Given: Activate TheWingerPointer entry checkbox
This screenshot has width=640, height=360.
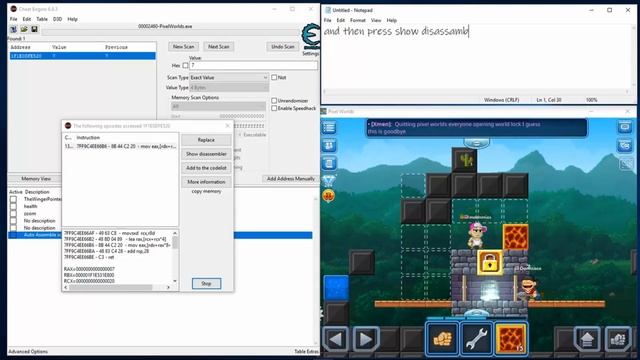Looking at the screenshot, I should click(x=13, y=199).
